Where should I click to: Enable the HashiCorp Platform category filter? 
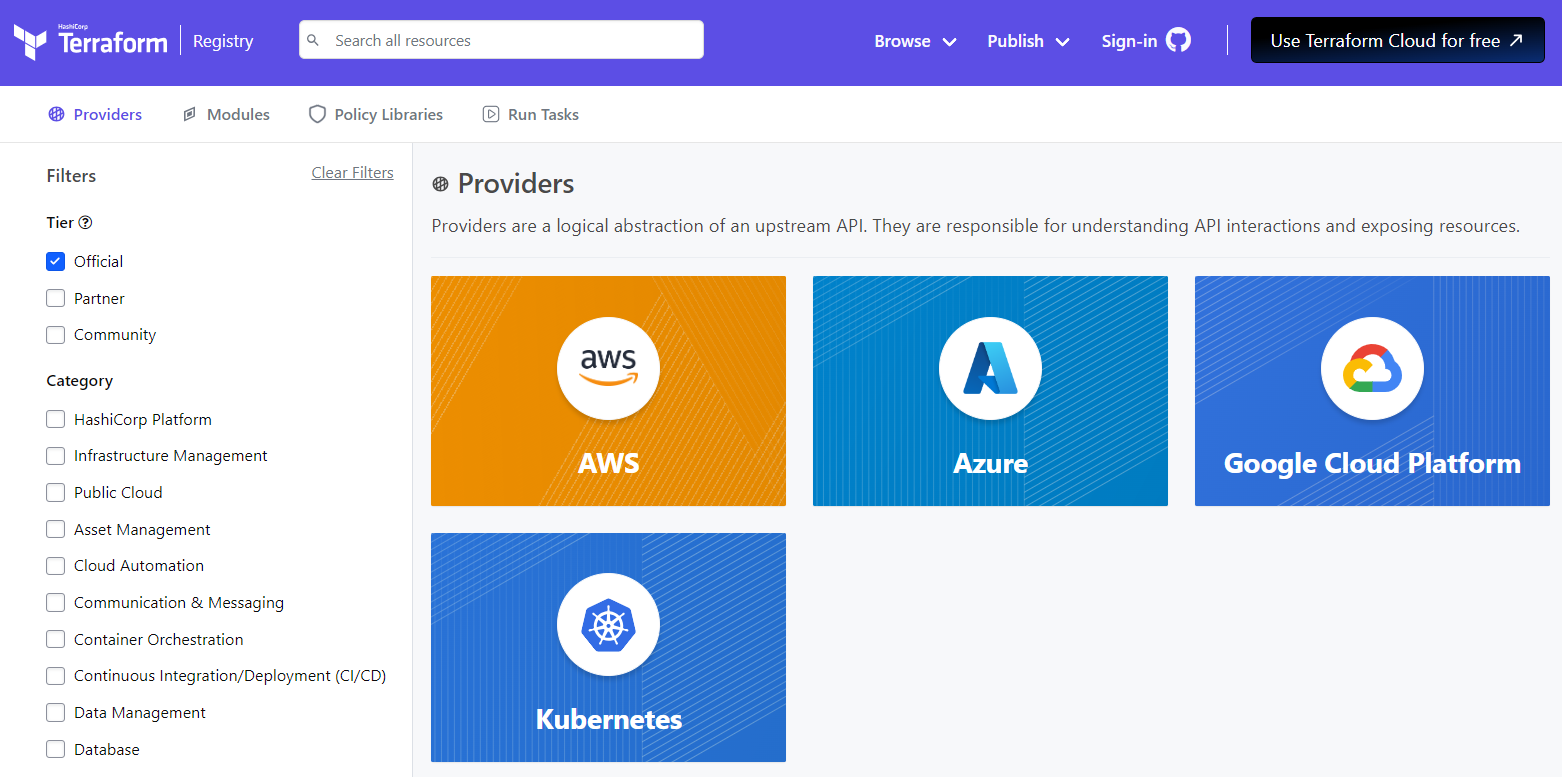[56, 419]
